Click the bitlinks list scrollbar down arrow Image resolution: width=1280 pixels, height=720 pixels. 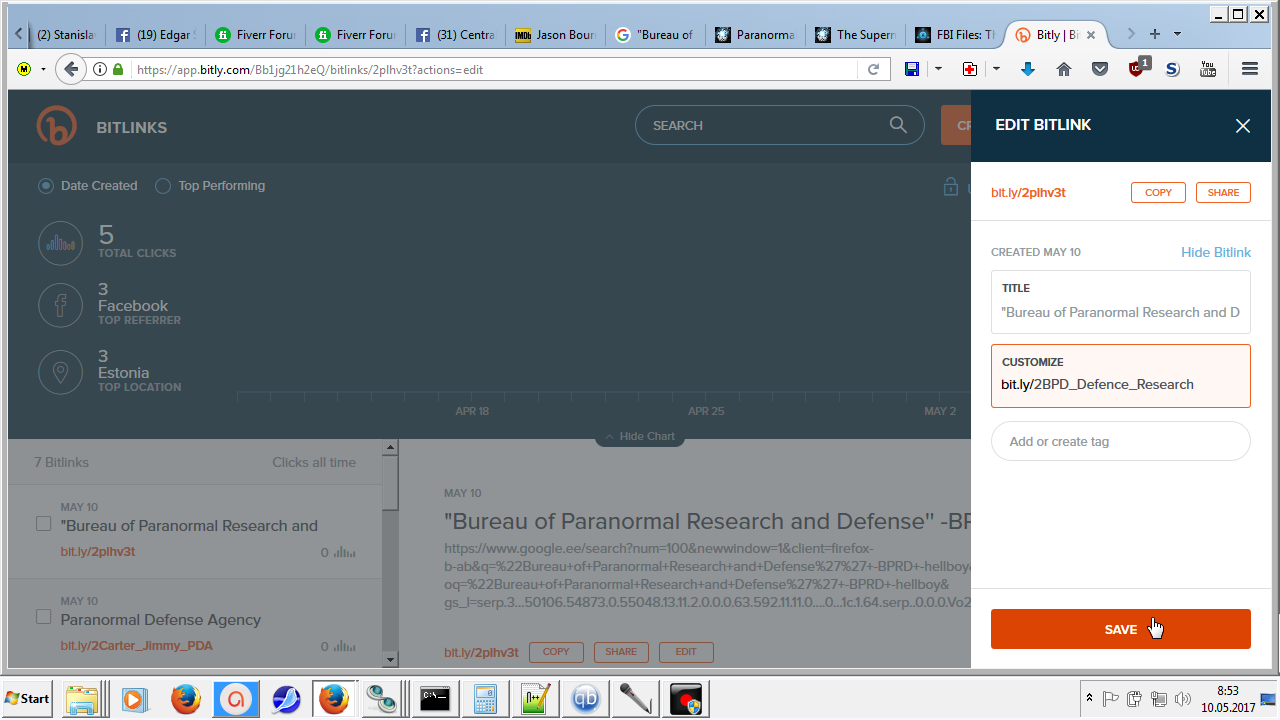click(390, 659)
